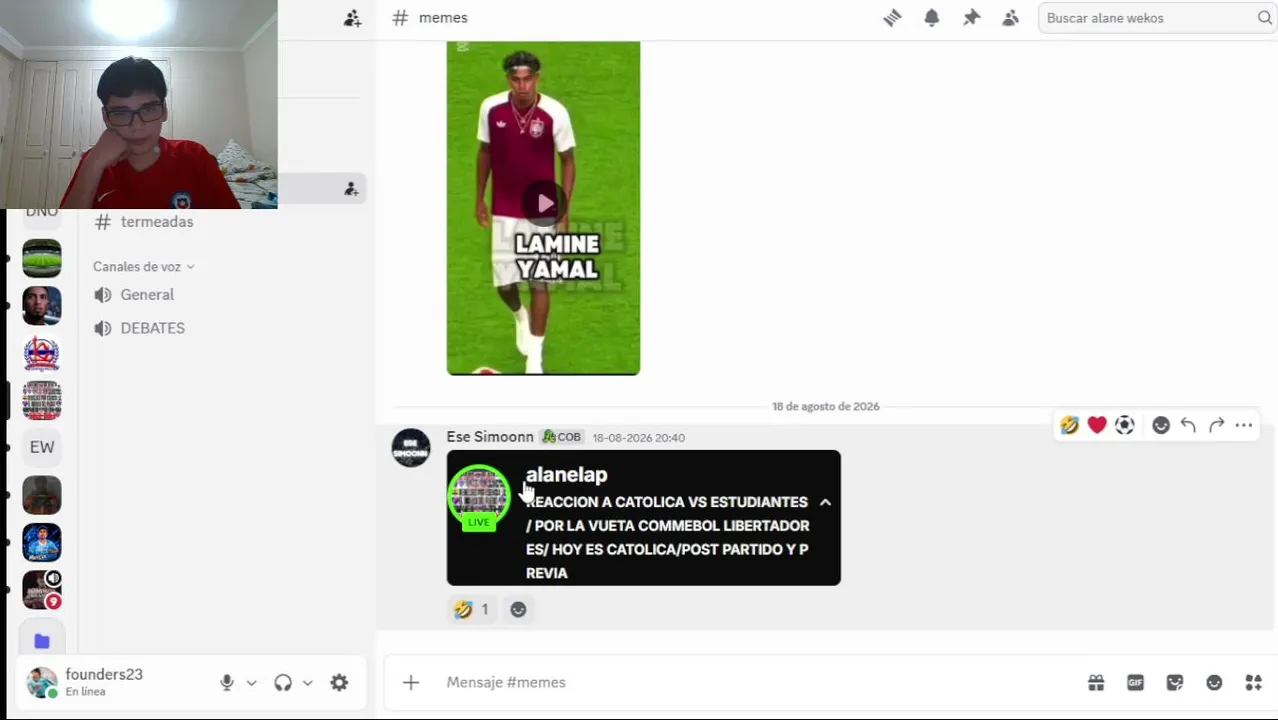Mute the microphone
Viewport: 1278px width, 720px height.
point(227,682)
